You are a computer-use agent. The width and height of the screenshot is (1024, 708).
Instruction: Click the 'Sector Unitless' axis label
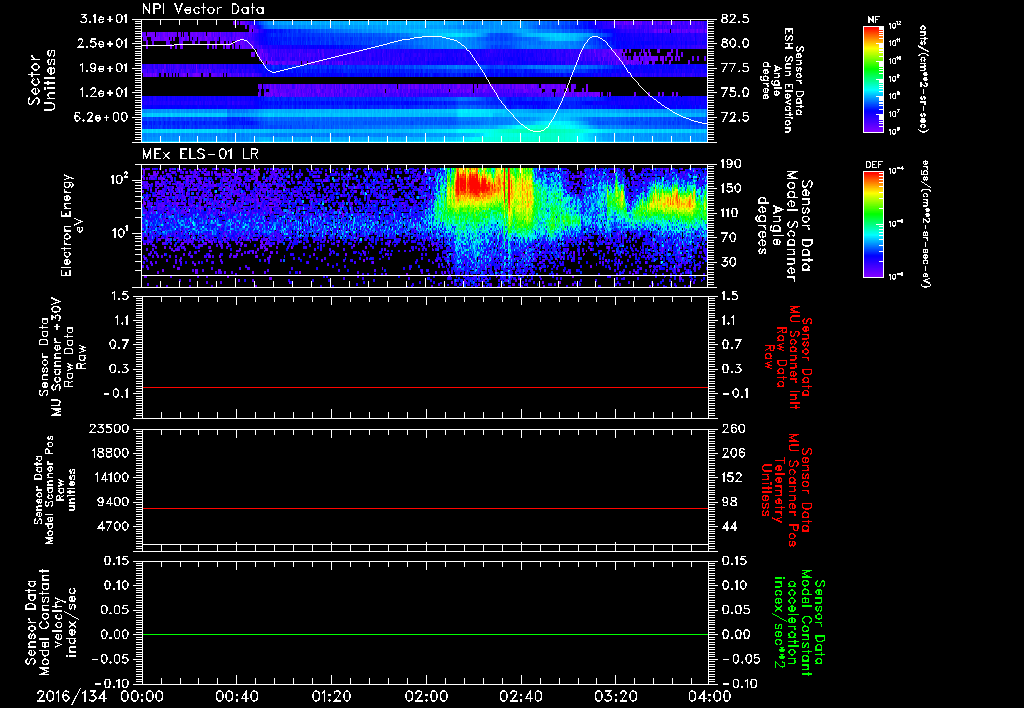pos(42,80)
